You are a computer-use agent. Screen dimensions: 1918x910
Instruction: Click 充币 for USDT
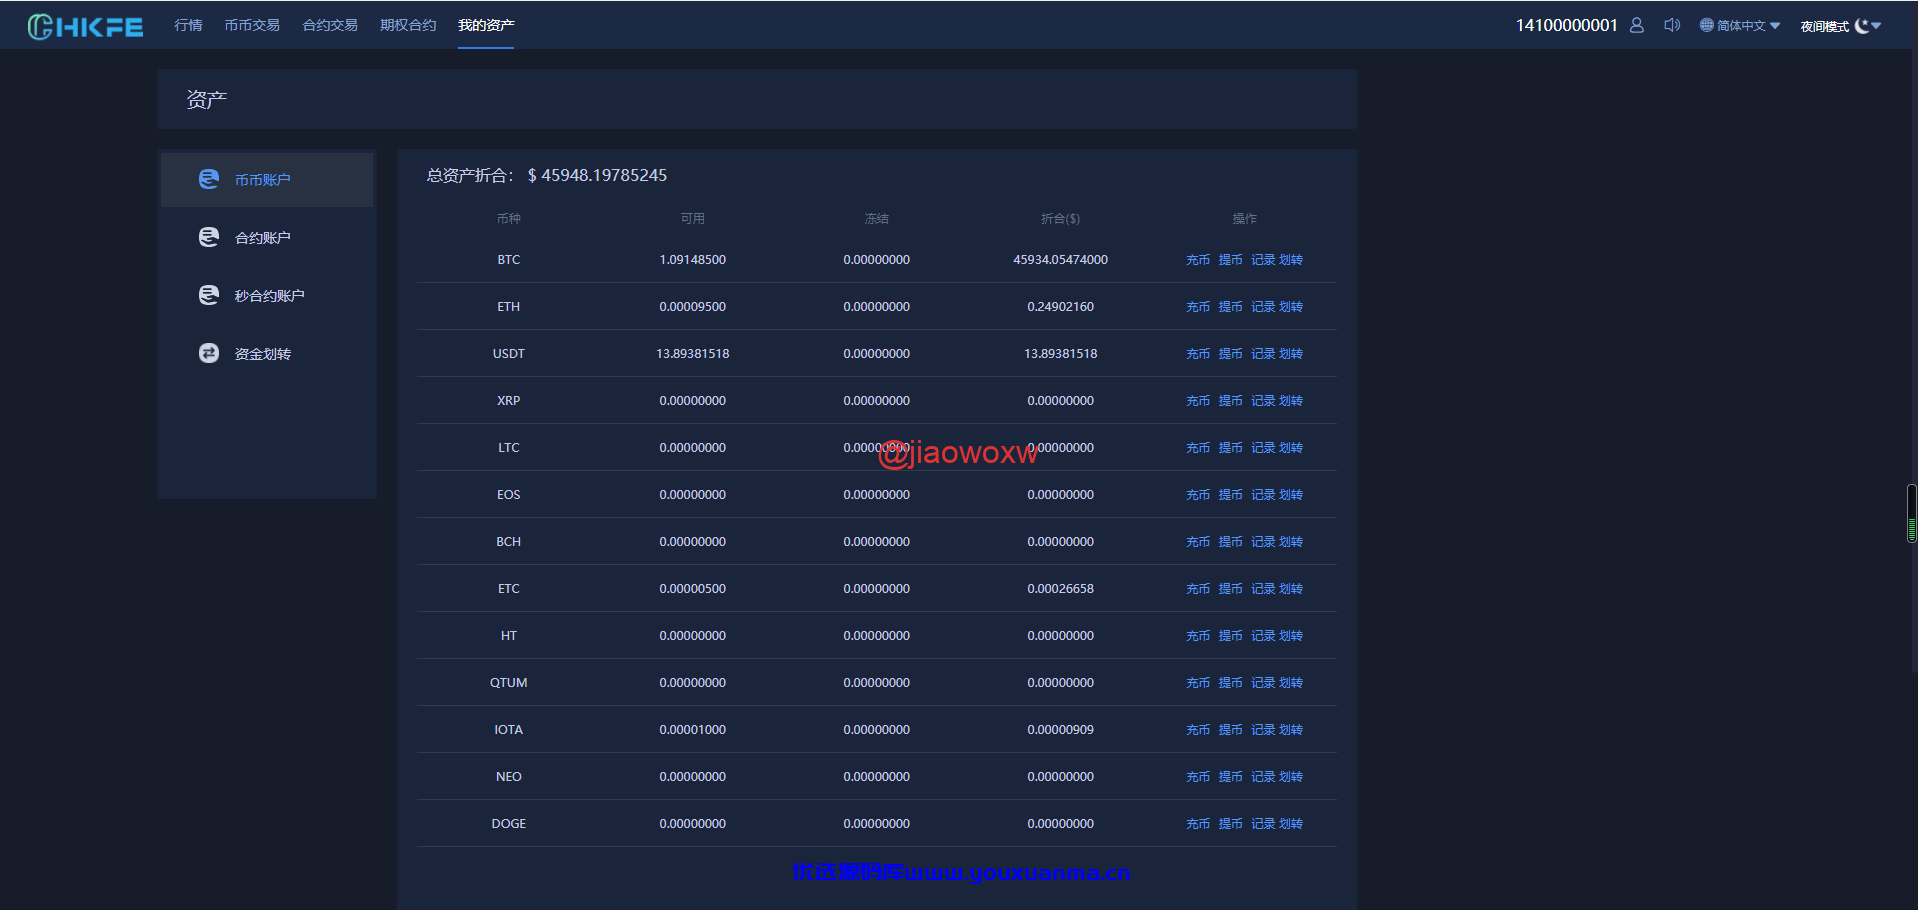point(1198,354)
